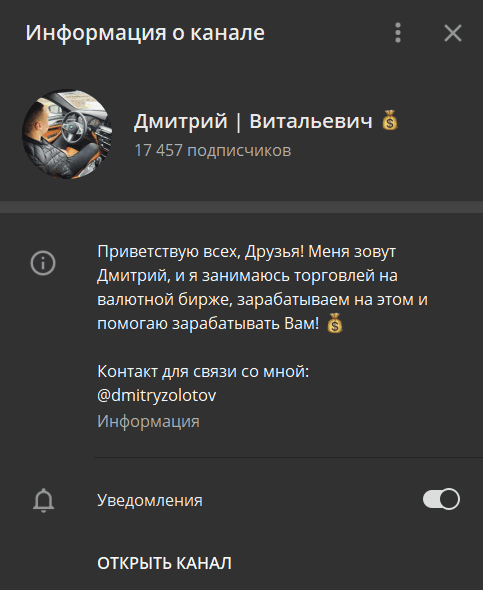Open the @dmitryzolotov contact link
Viewport: 483px width, 590px height.
156,395
